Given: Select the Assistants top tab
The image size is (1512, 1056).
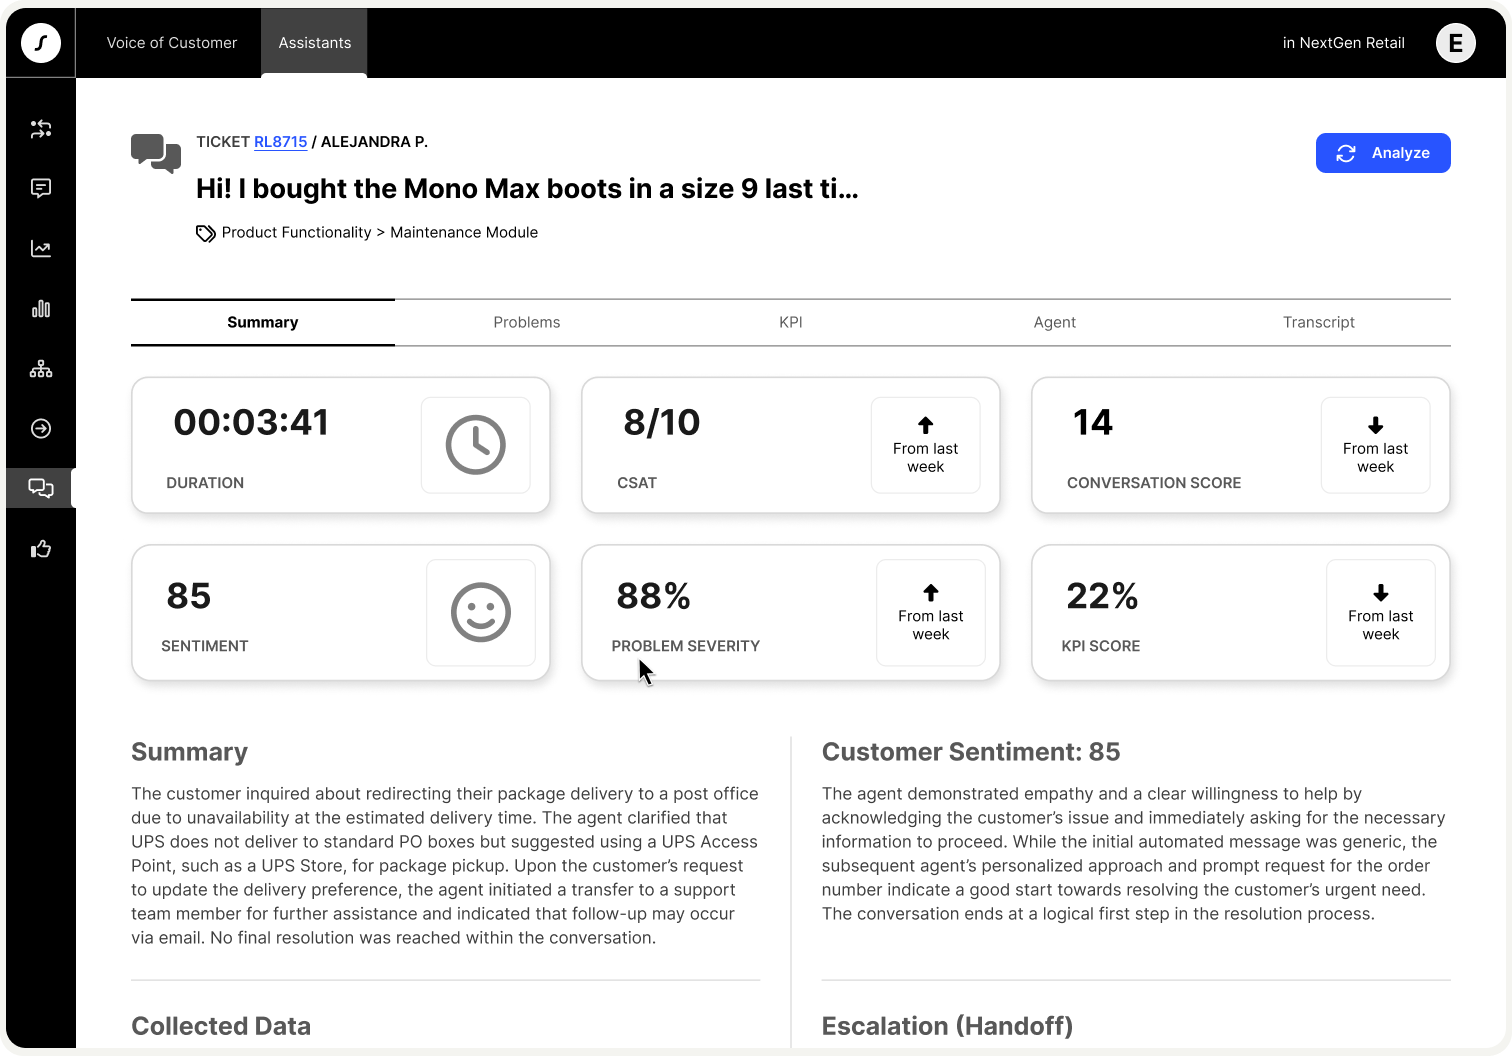Looking at the screenshot, I should 315,43.
